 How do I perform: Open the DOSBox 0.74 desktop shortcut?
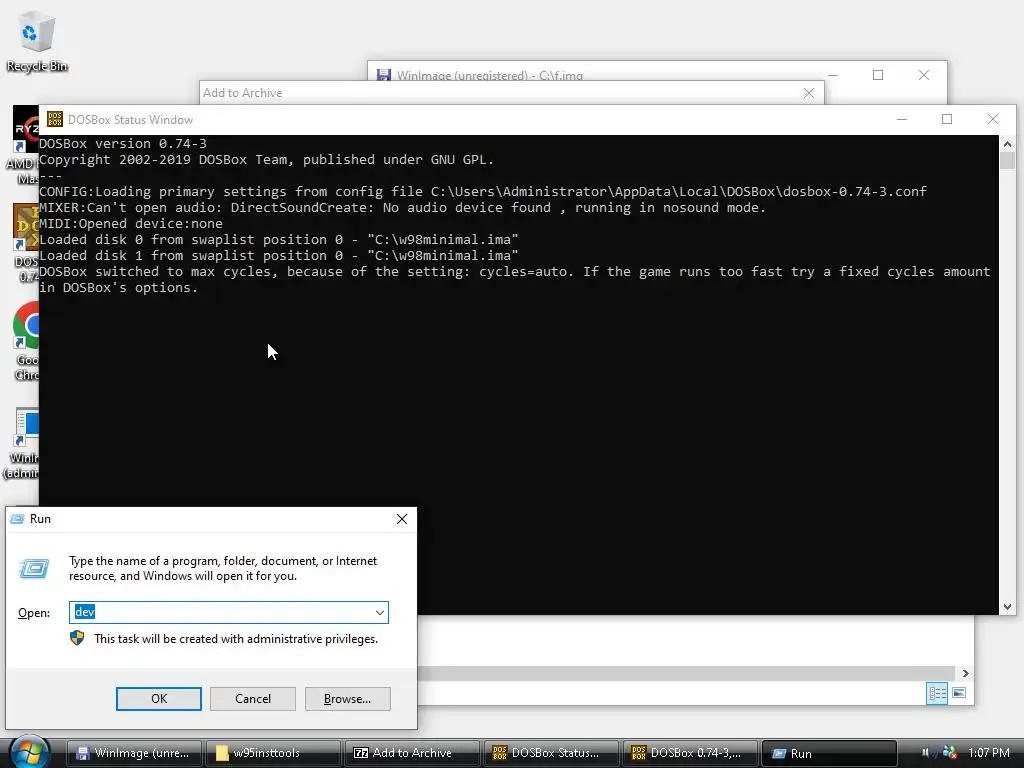point(26,243)
